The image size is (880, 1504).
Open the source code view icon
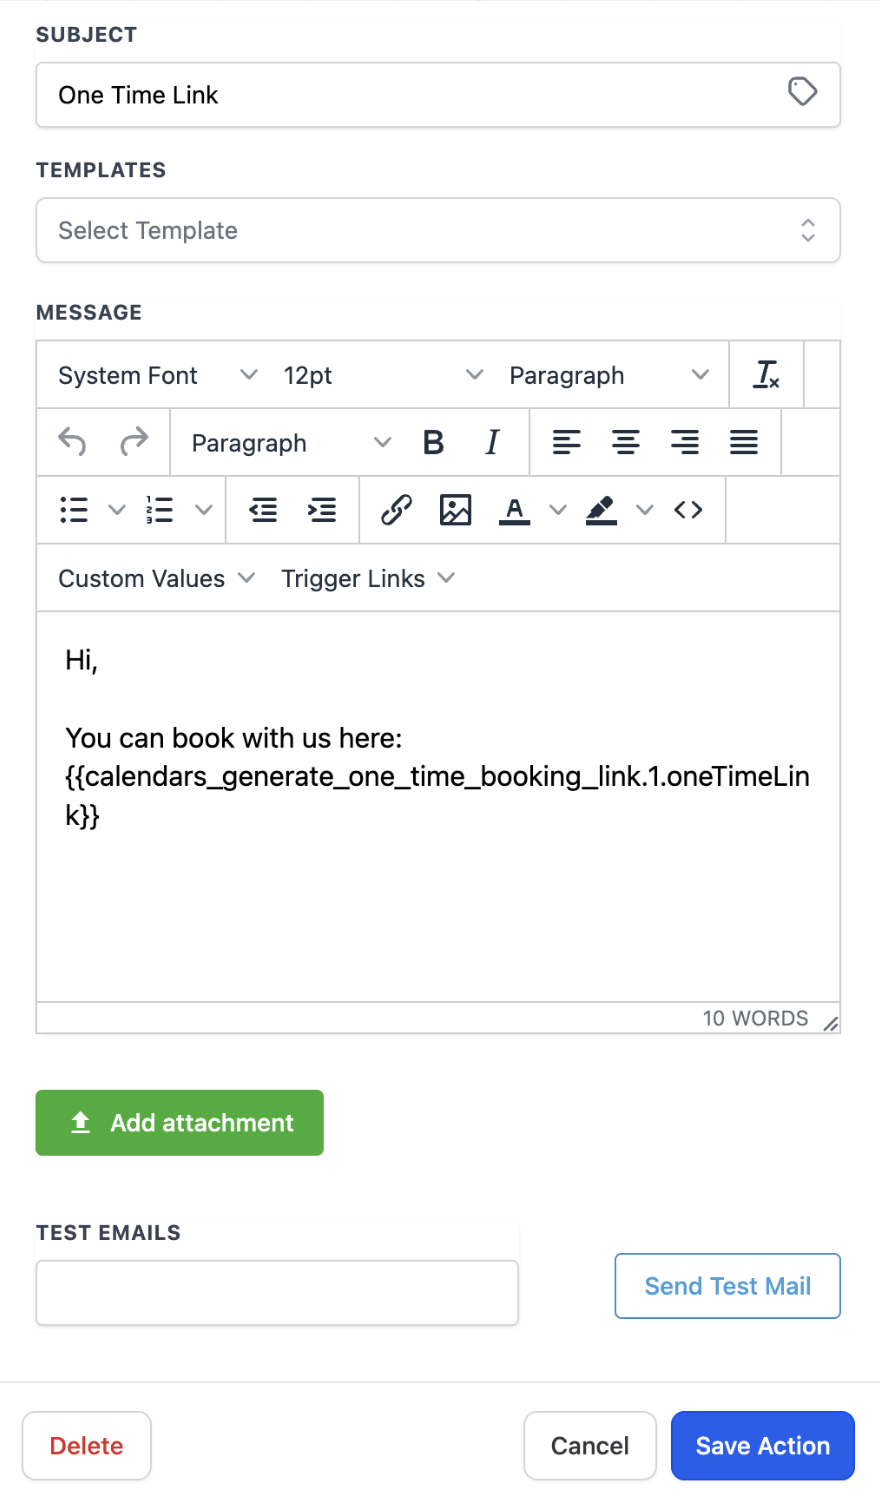[x=688, y=510]
